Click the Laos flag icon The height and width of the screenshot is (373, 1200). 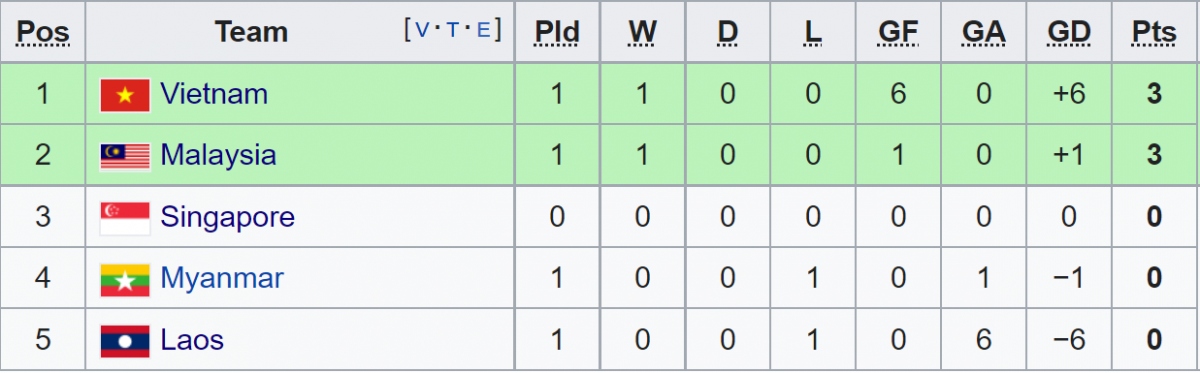(125, 341)
